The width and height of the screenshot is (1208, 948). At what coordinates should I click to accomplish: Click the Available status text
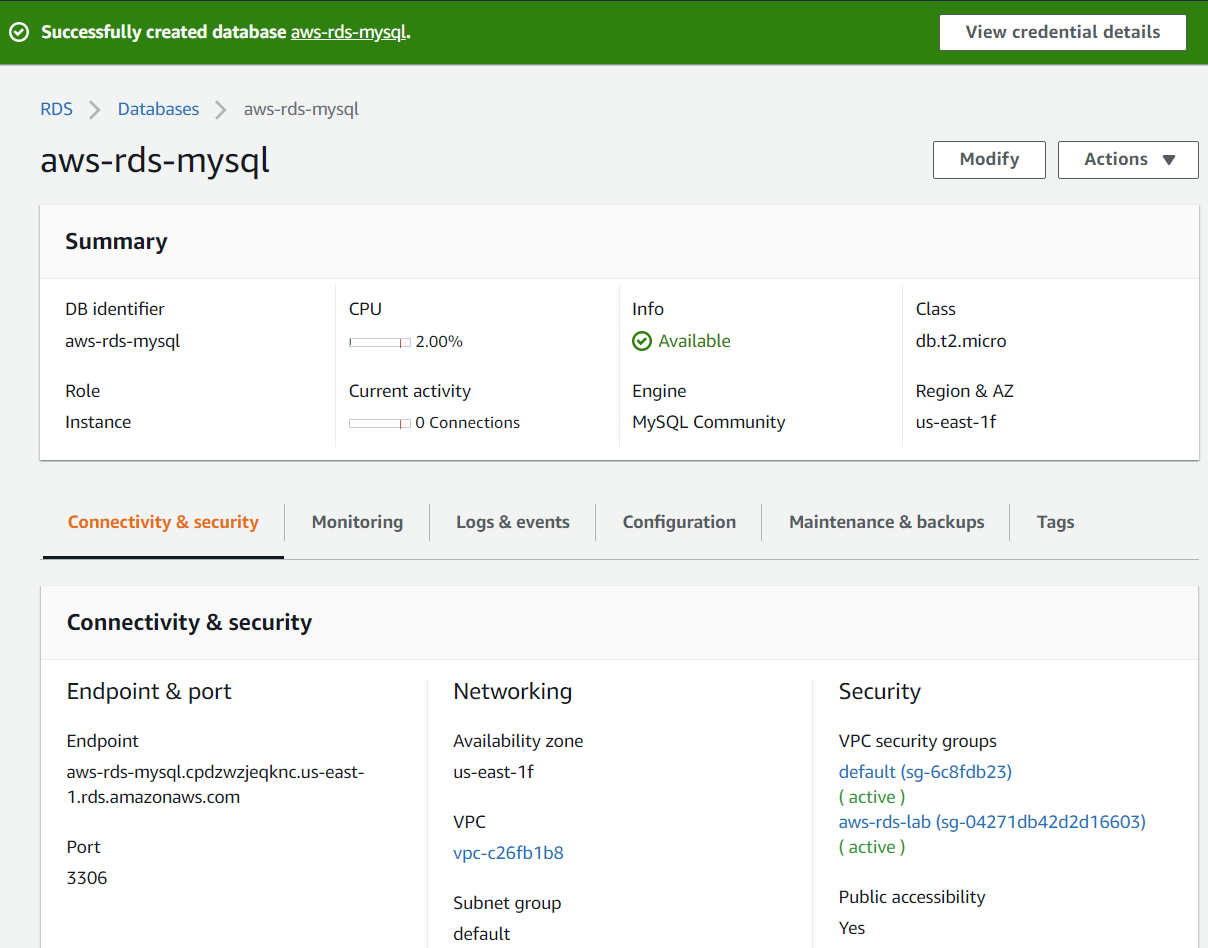click(694, 341)
